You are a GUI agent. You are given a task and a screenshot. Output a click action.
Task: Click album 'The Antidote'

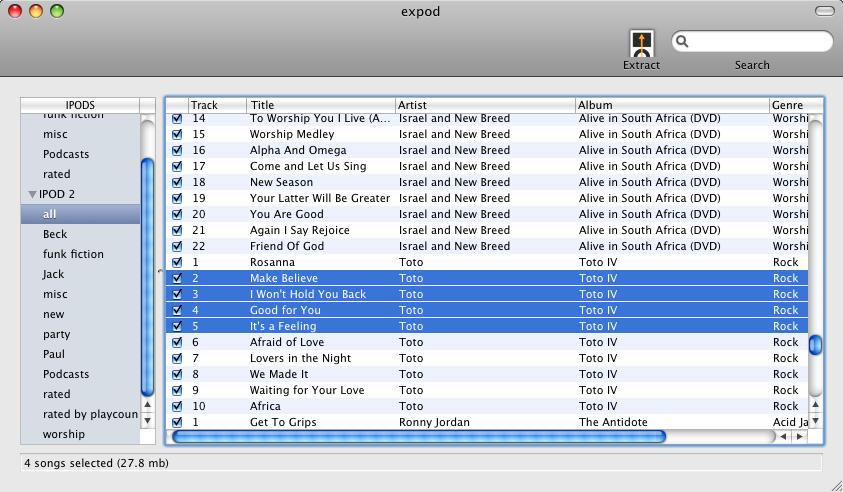tap(613, 423)
